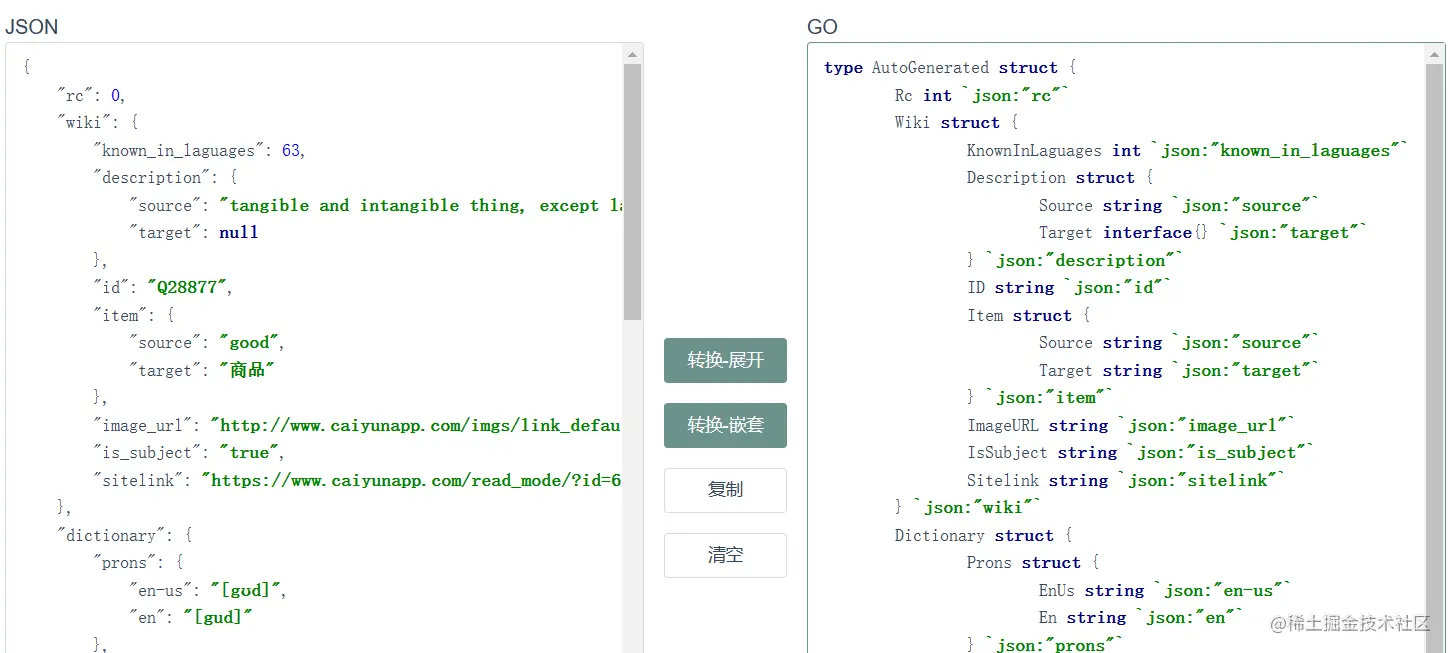Click the KnownInLaguages int field line
Viewport: 1450px width, 653px height.
(x=1187, y=151)
